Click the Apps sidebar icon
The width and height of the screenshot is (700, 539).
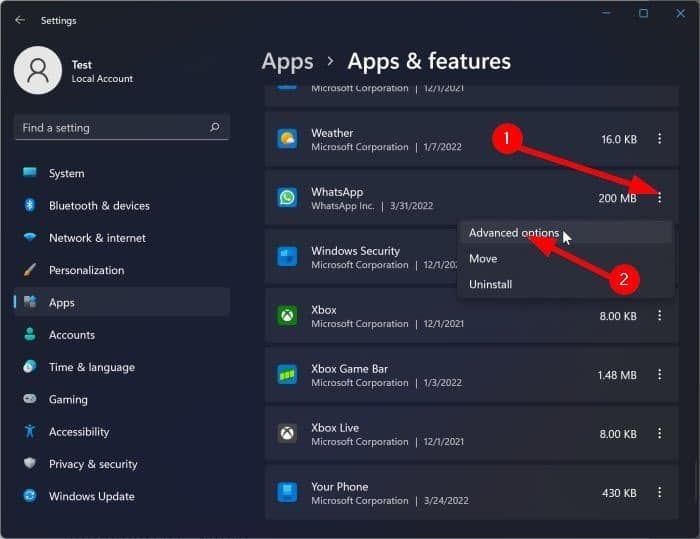tap(30, 302)
